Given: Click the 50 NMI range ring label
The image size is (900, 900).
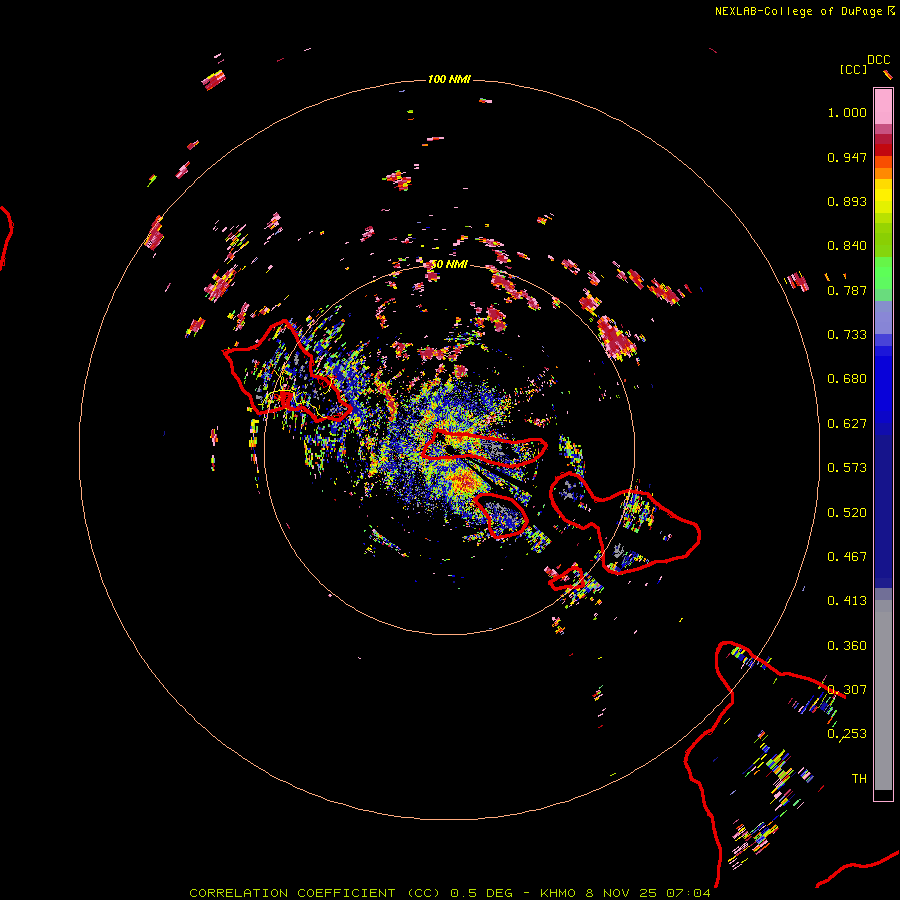Looking at the screenshot, I should pyautogui.click(x=449, y=264).
